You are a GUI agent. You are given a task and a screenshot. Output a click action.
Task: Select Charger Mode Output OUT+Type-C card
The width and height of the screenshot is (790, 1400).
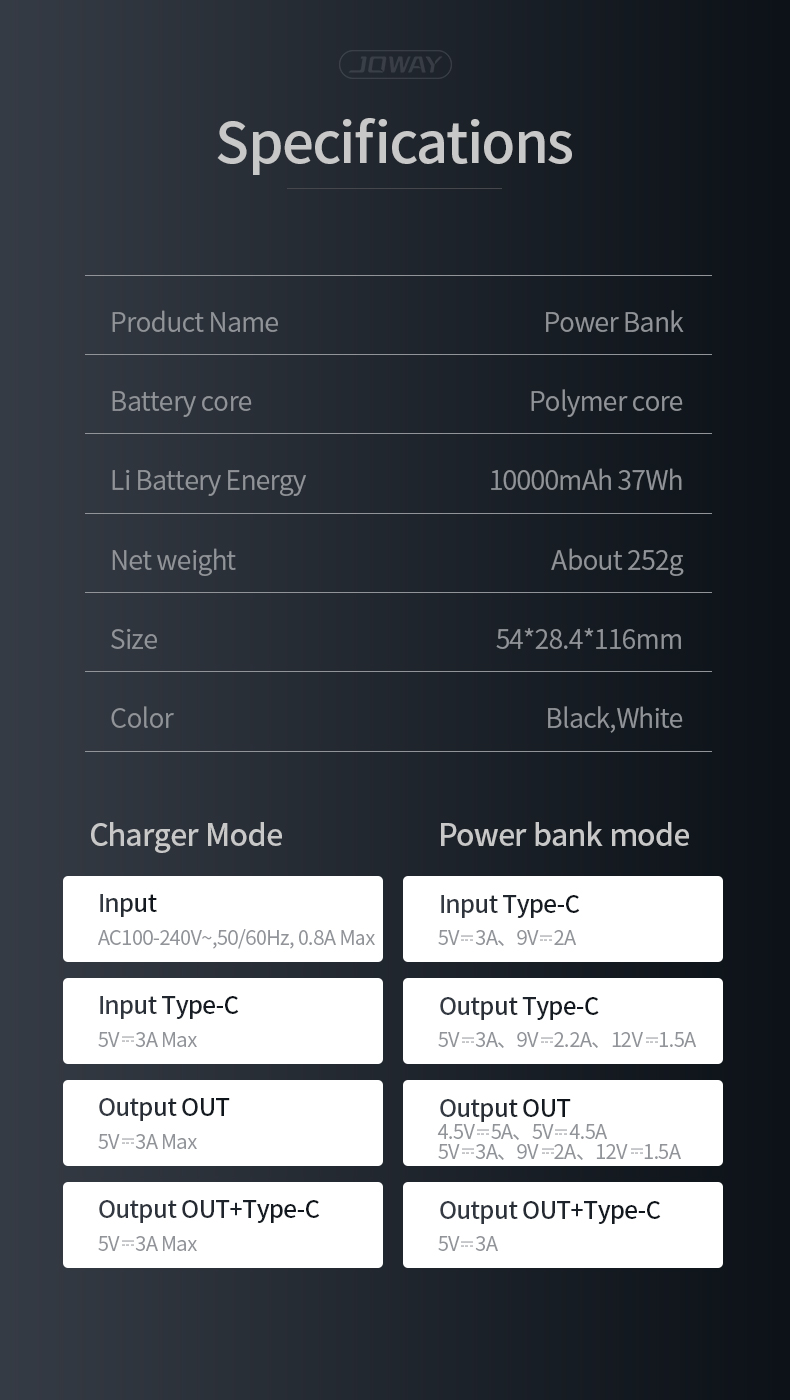[223, 1225]
